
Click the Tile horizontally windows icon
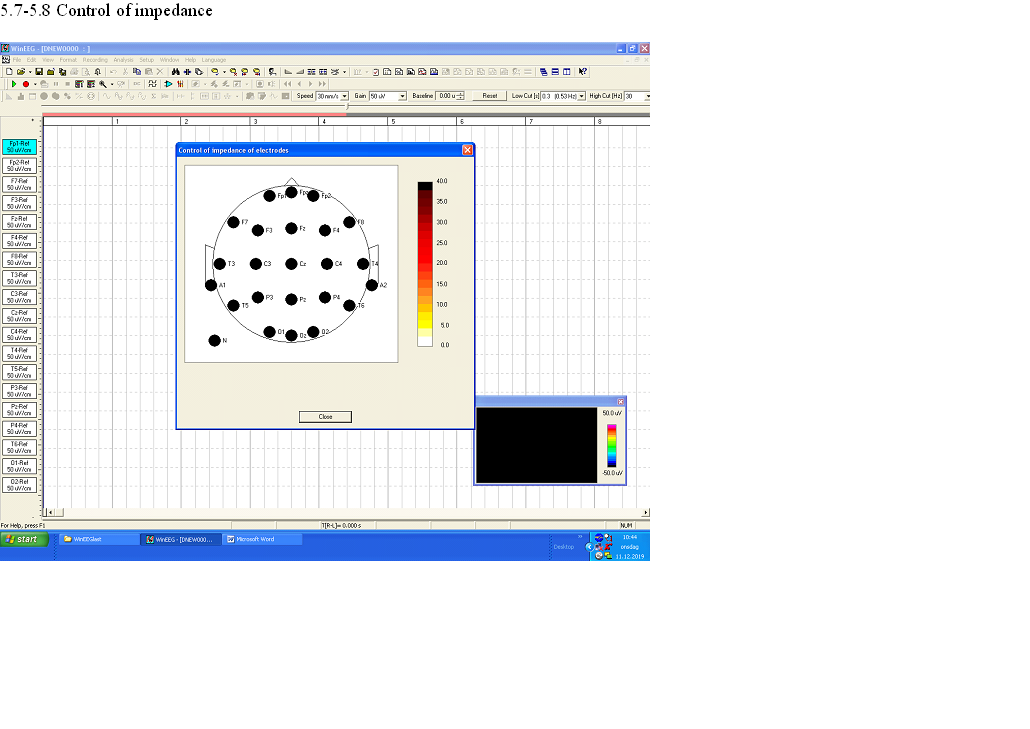(x=555, y=72)
